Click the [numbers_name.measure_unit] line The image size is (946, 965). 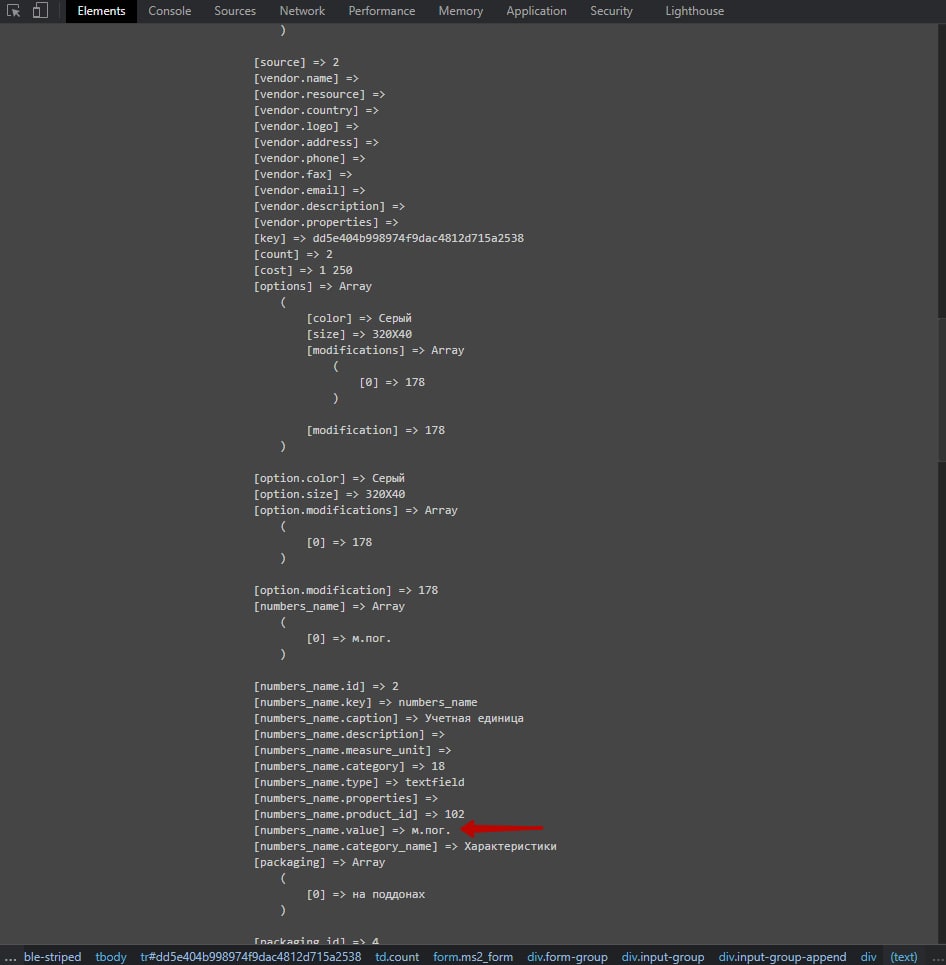[x=353, y=750]
